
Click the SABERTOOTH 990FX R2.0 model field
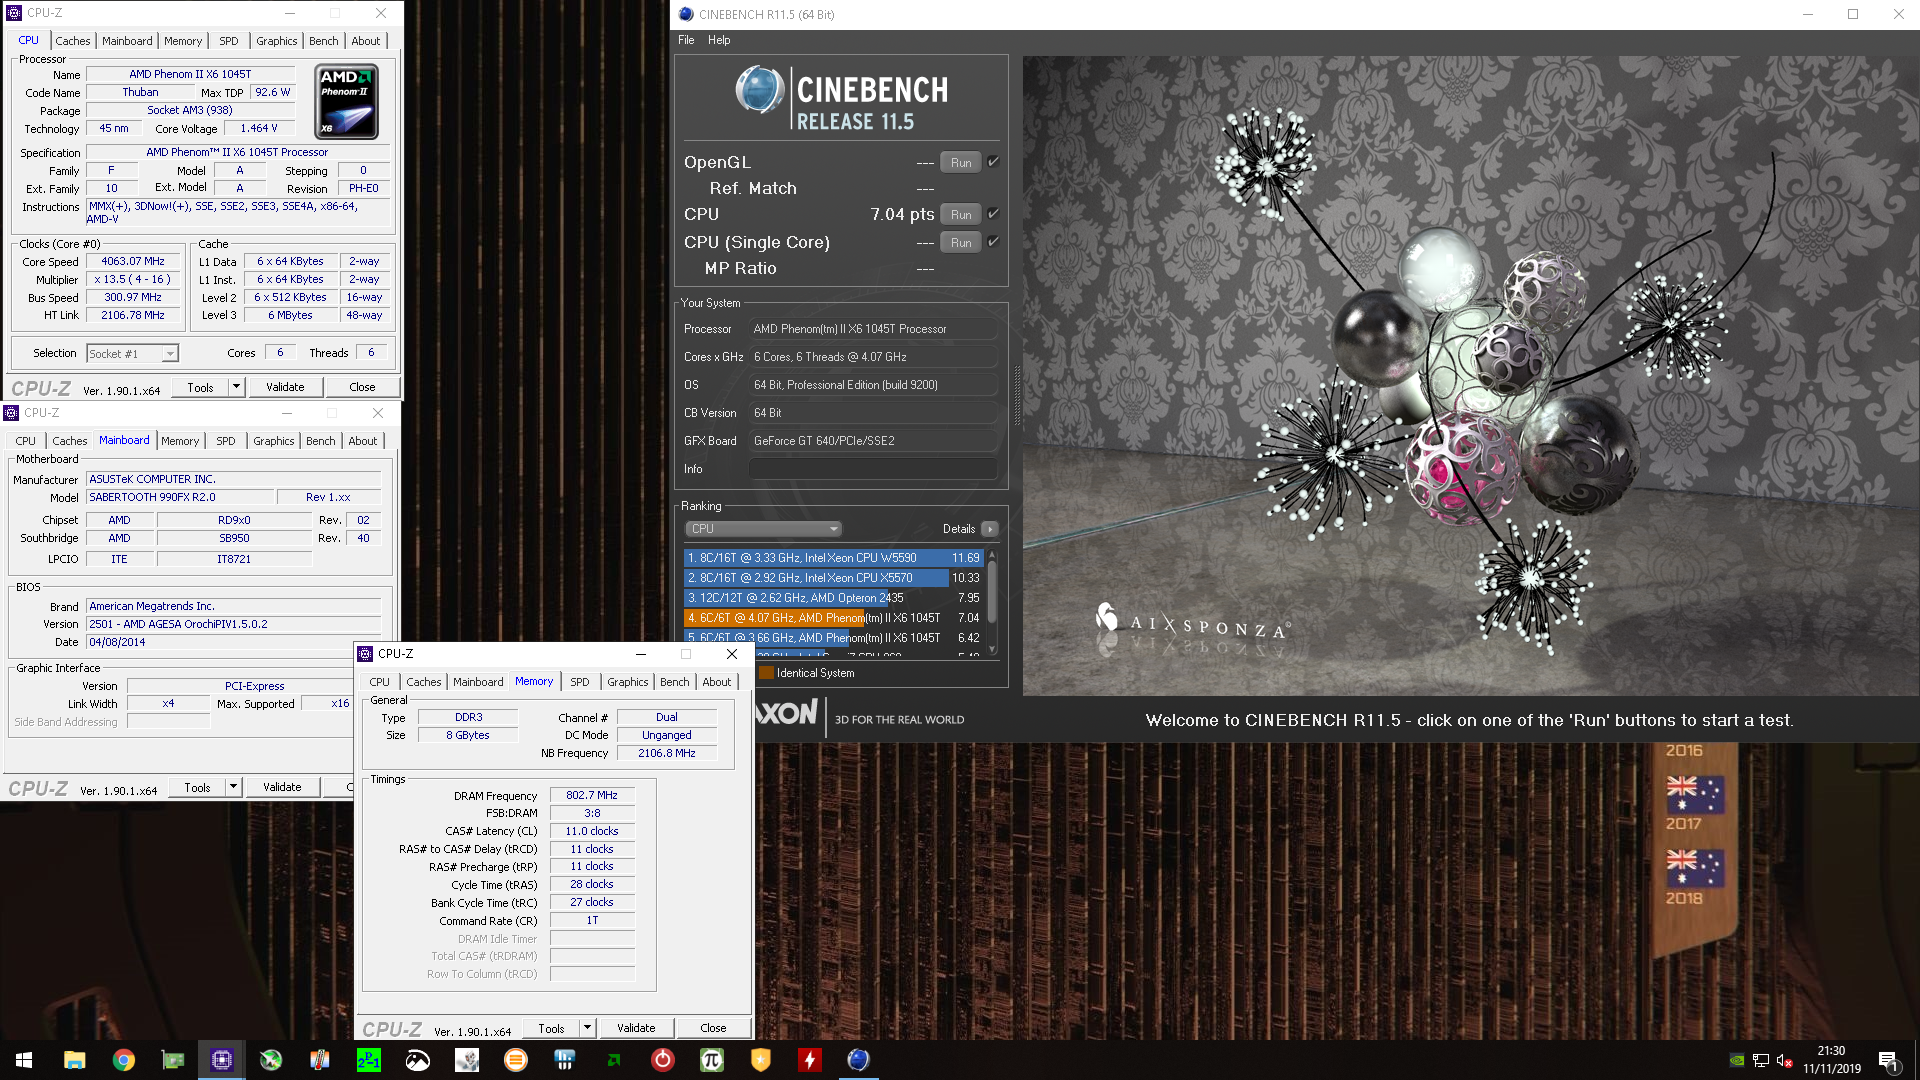pyautogui.click(x=180, y=497)
